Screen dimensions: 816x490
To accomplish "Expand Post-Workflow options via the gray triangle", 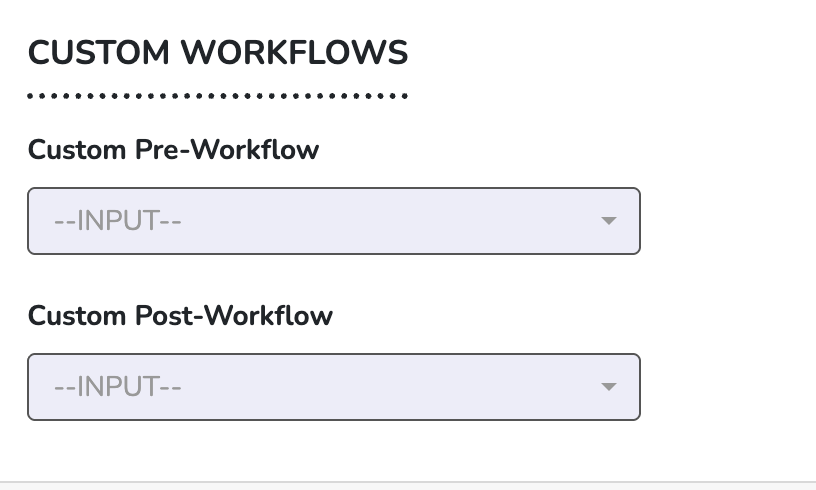I will pos(608,386).
